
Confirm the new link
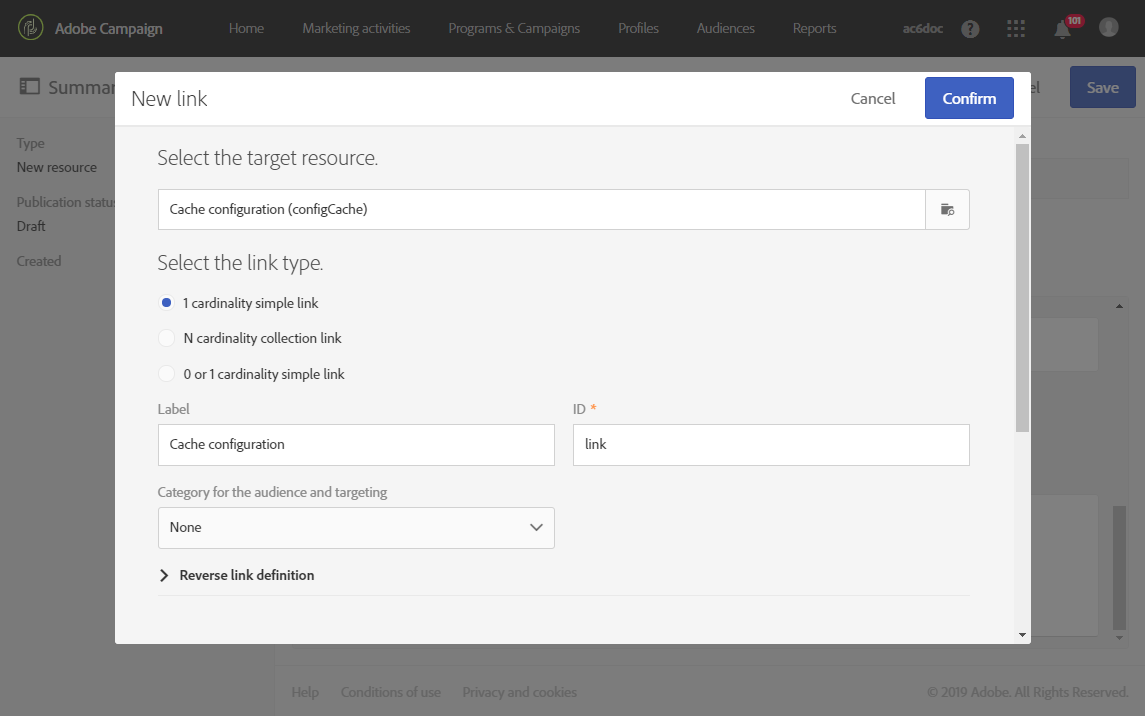click(x=969, y=98)
